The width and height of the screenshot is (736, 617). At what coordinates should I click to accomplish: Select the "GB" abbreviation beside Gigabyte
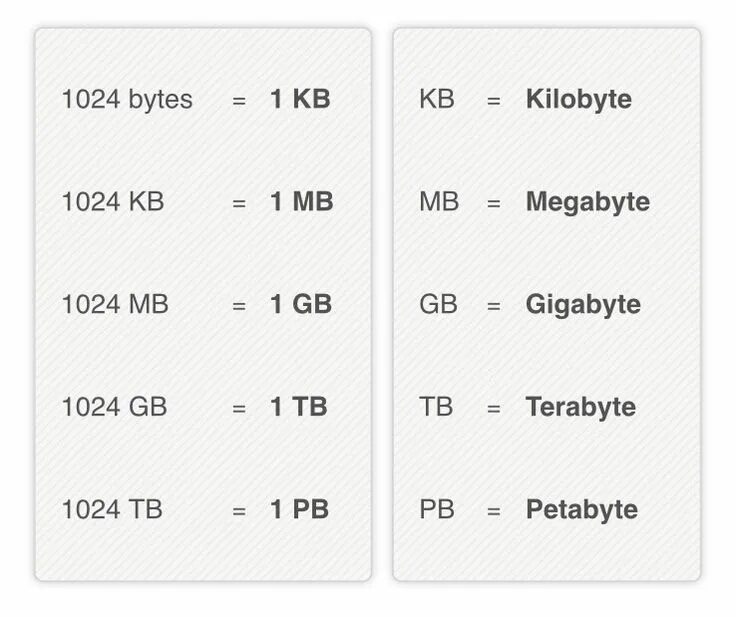(x=438, y=305)
